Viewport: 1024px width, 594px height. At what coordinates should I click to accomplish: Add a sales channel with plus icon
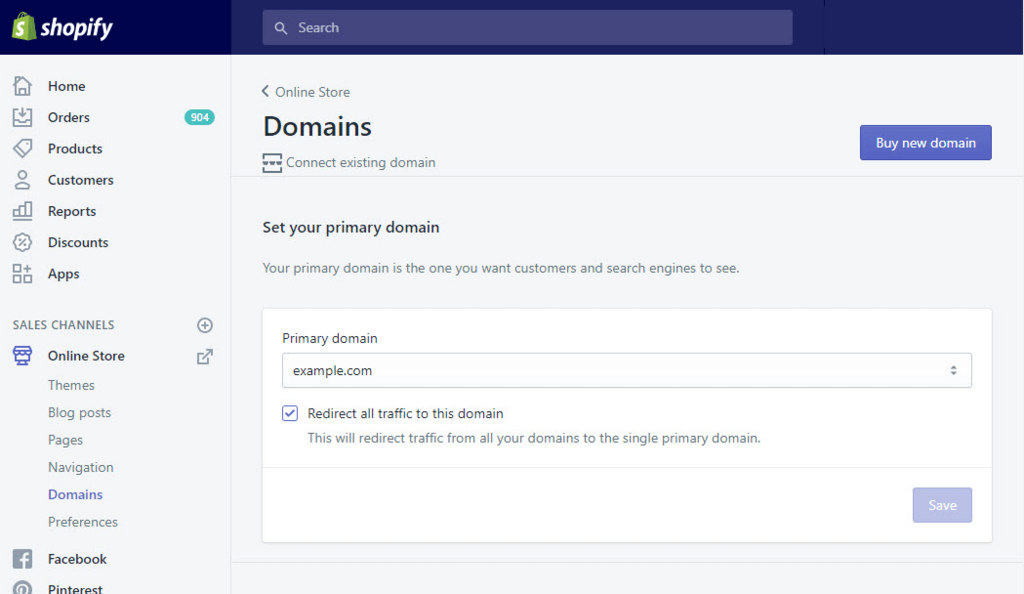[204, 325]
